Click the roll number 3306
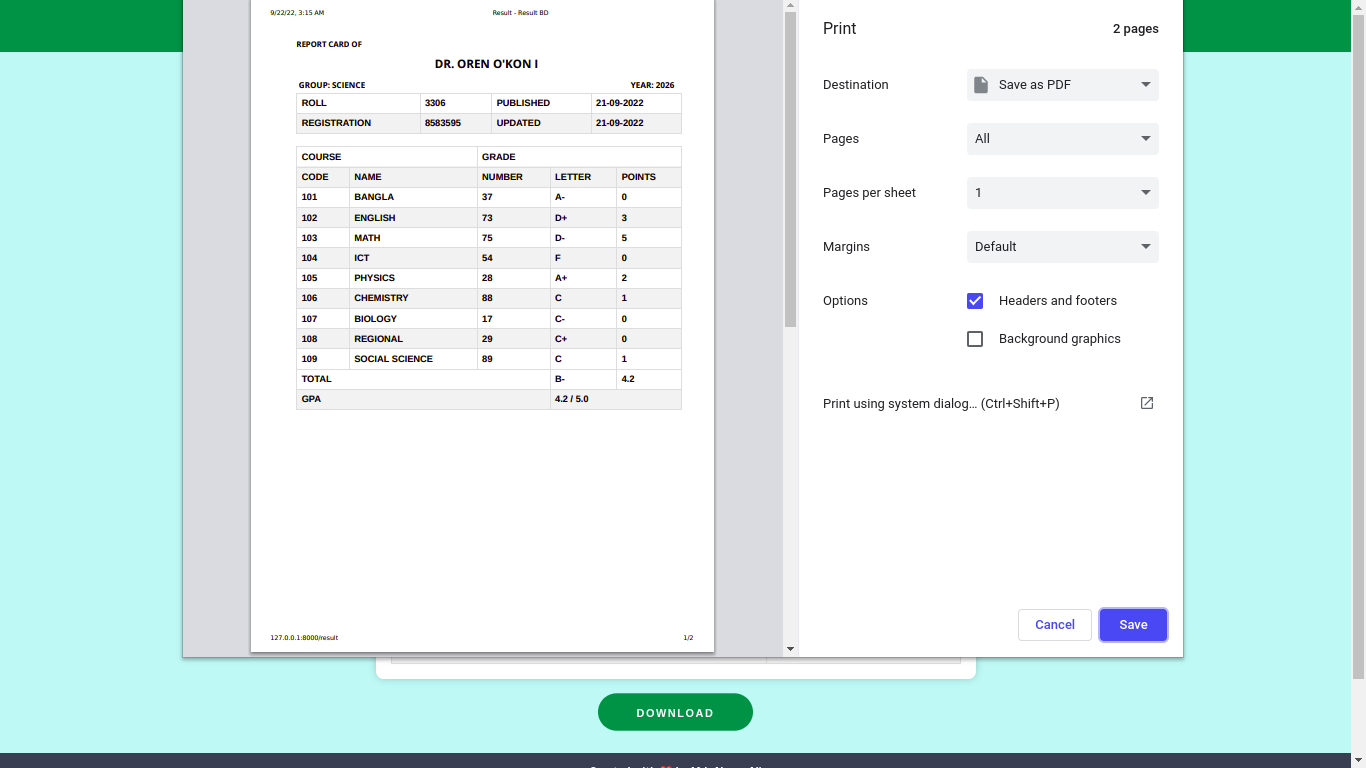The image size is (1366, 768). click(x=435, y=103)
